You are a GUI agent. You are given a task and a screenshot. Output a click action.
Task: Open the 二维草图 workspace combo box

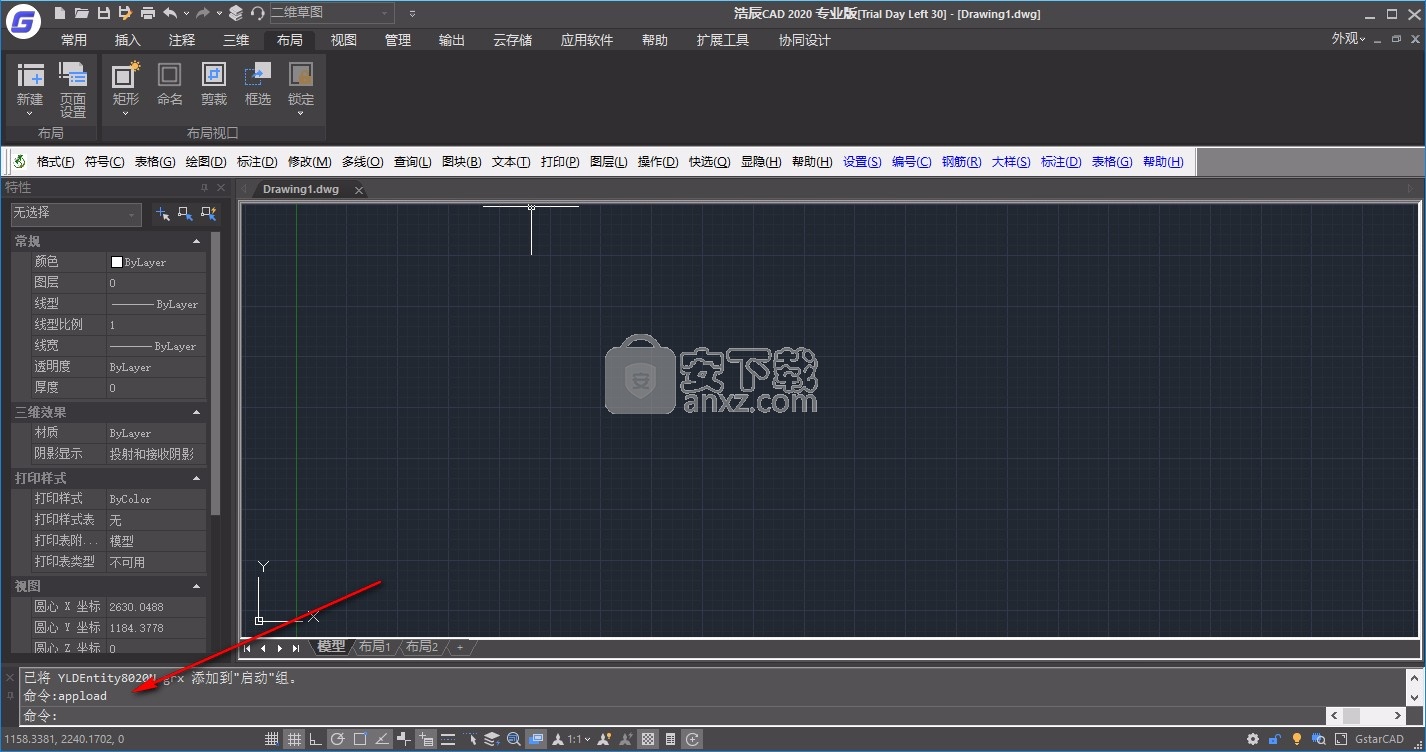point(331,13)
